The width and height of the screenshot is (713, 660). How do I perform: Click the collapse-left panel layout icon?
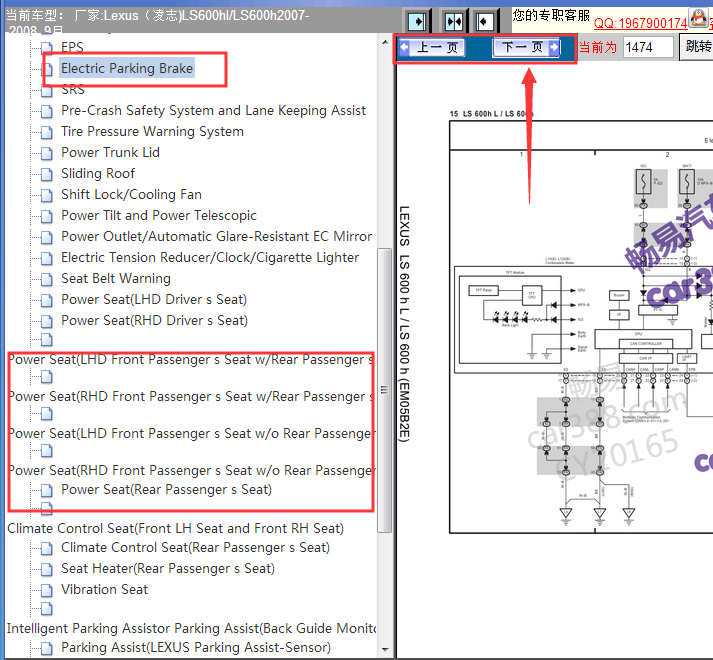[x=484, y=21]
